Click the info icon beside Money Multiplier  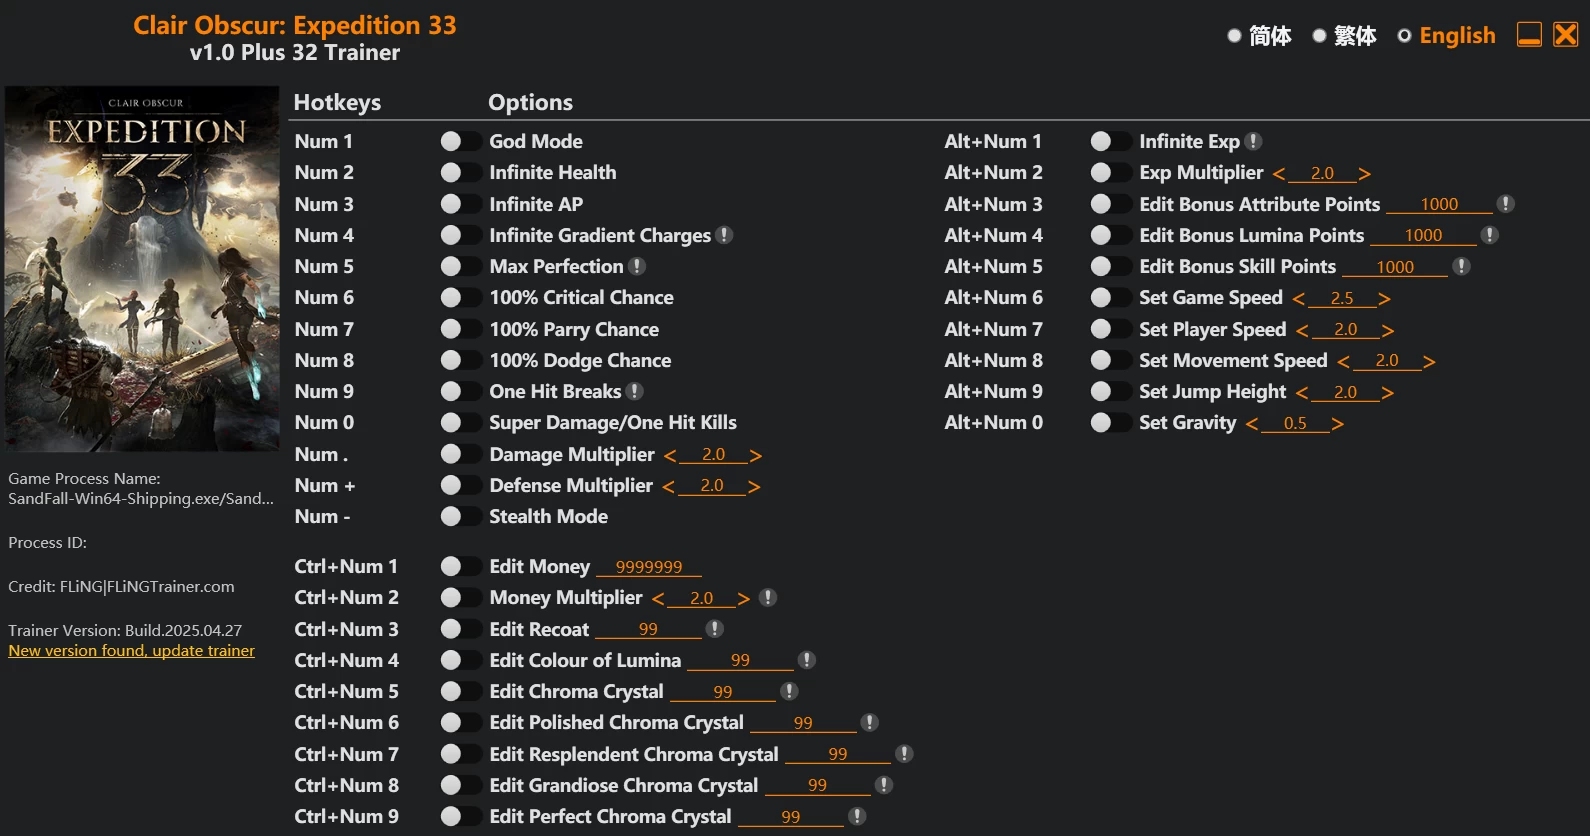click(x=768, y=597)
